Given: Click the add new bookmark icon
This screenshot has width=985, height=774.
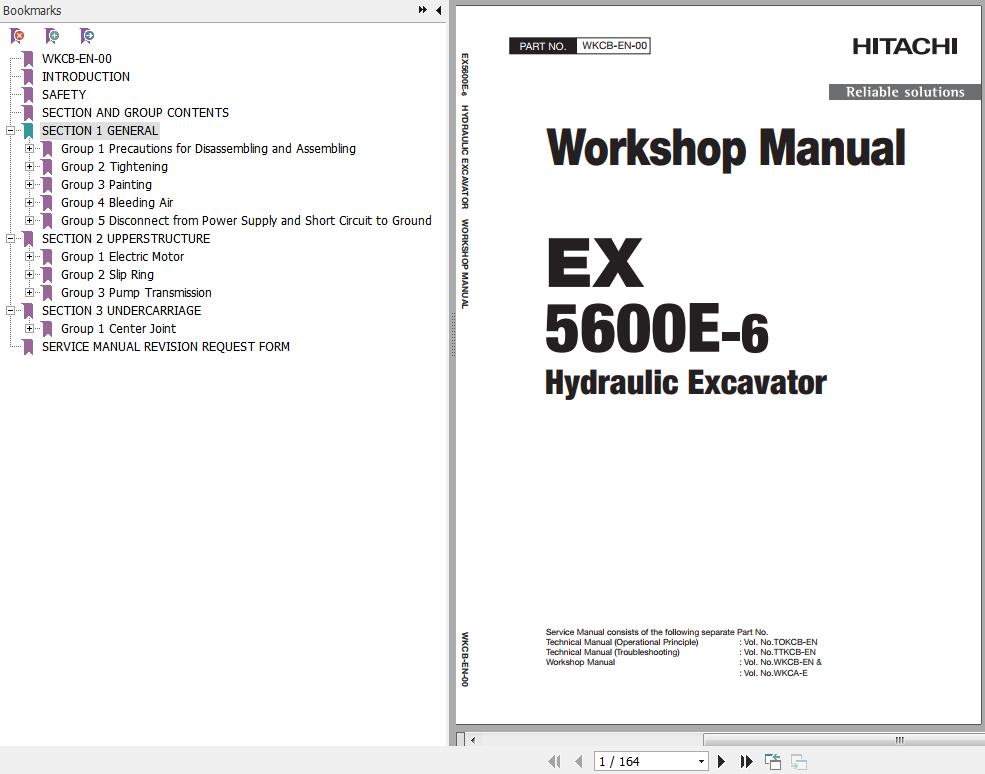Looking at the screenshot, I should (52, 36).
